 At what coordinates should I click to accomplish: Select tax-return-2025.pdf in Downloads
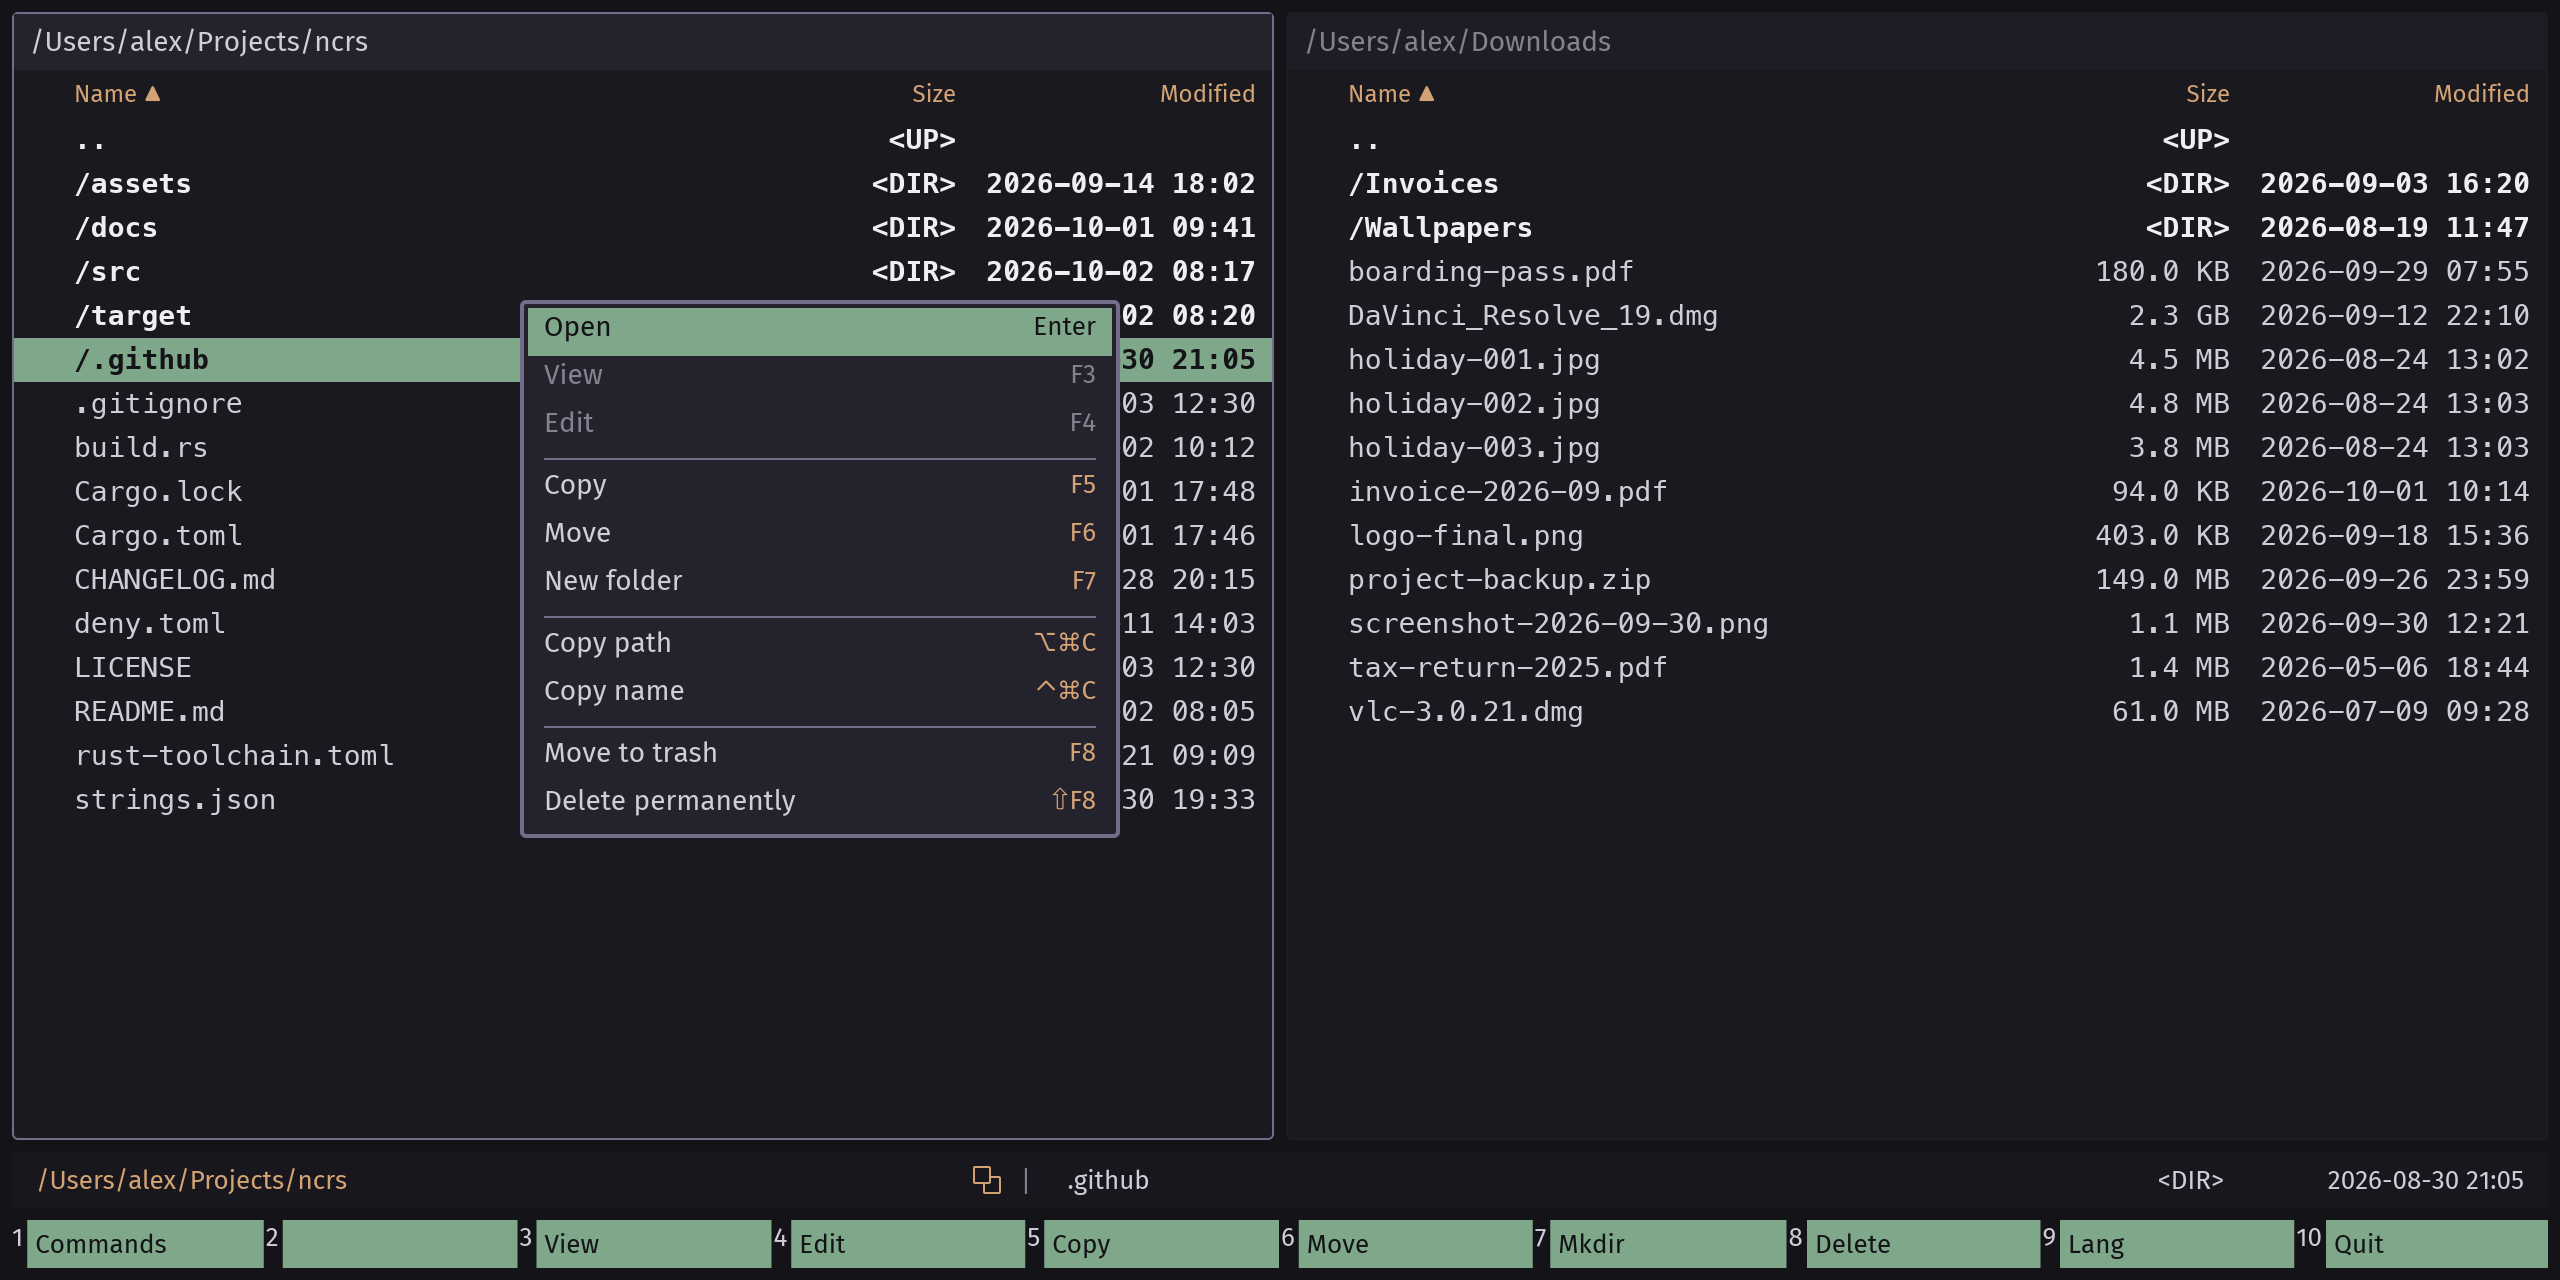pos(1917,668)
